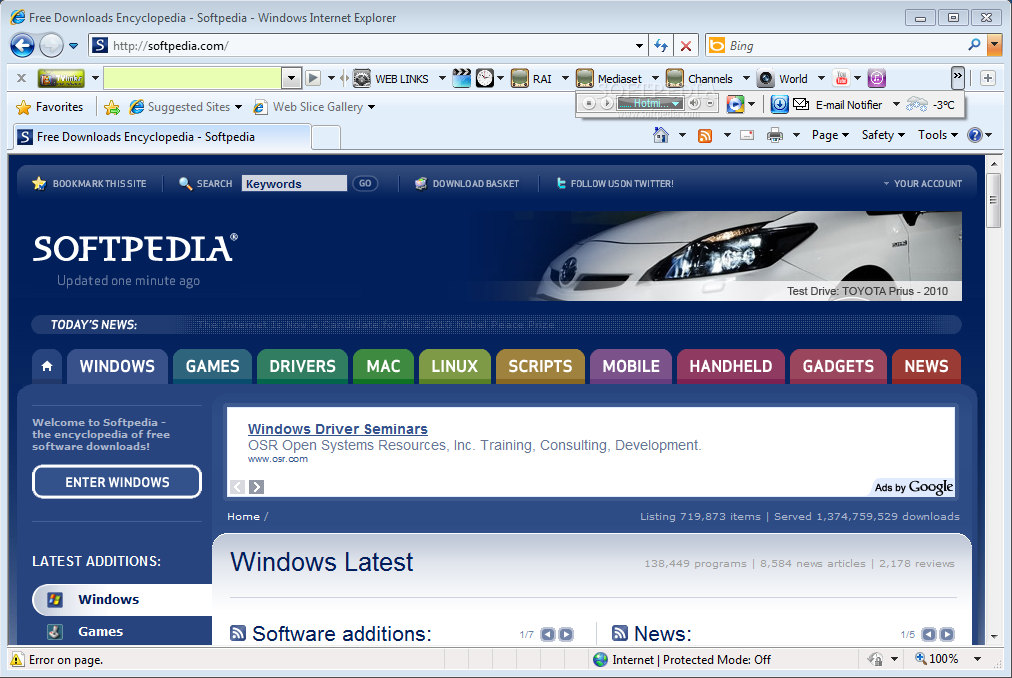Open the WEB LINKS toolbar icon

(x=362, y=79)
